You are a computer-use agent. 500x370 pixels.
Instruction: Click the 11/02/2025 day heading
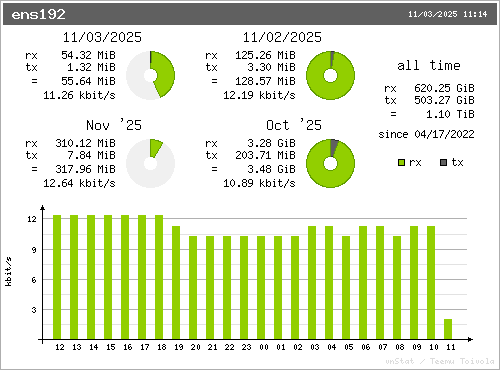[282, 37]
